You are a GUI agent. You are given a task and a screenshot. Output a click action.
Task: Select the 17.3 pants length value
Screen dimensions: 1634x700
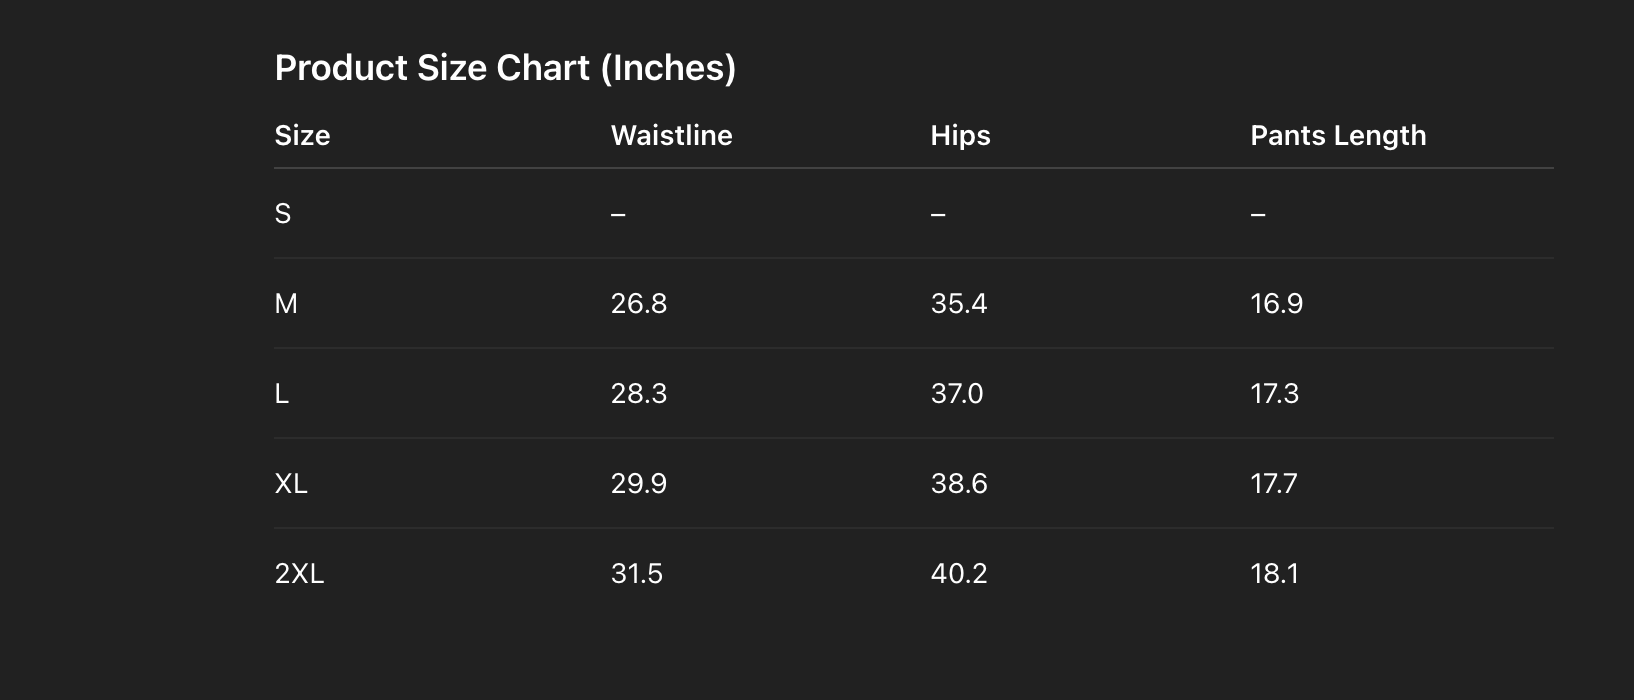point(1274,394)
